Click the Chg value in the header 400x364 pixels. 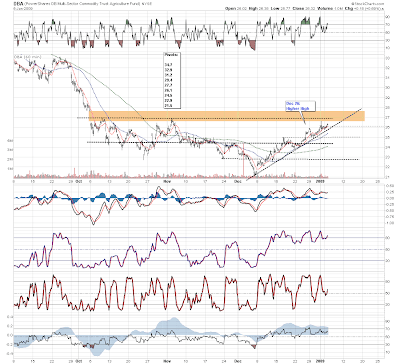point(367,8)
